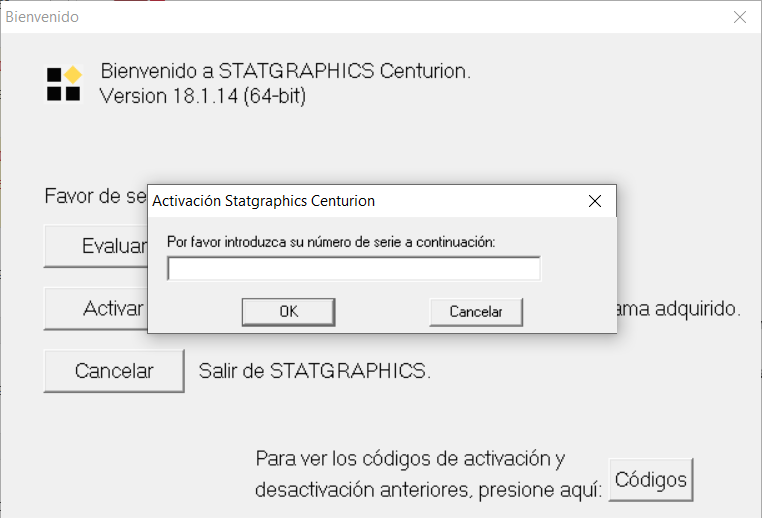The height and width of the screenshot is (518, 762).
Task: Close the Activación Statgraphics Centurion dialog
Action: point(595,201)
